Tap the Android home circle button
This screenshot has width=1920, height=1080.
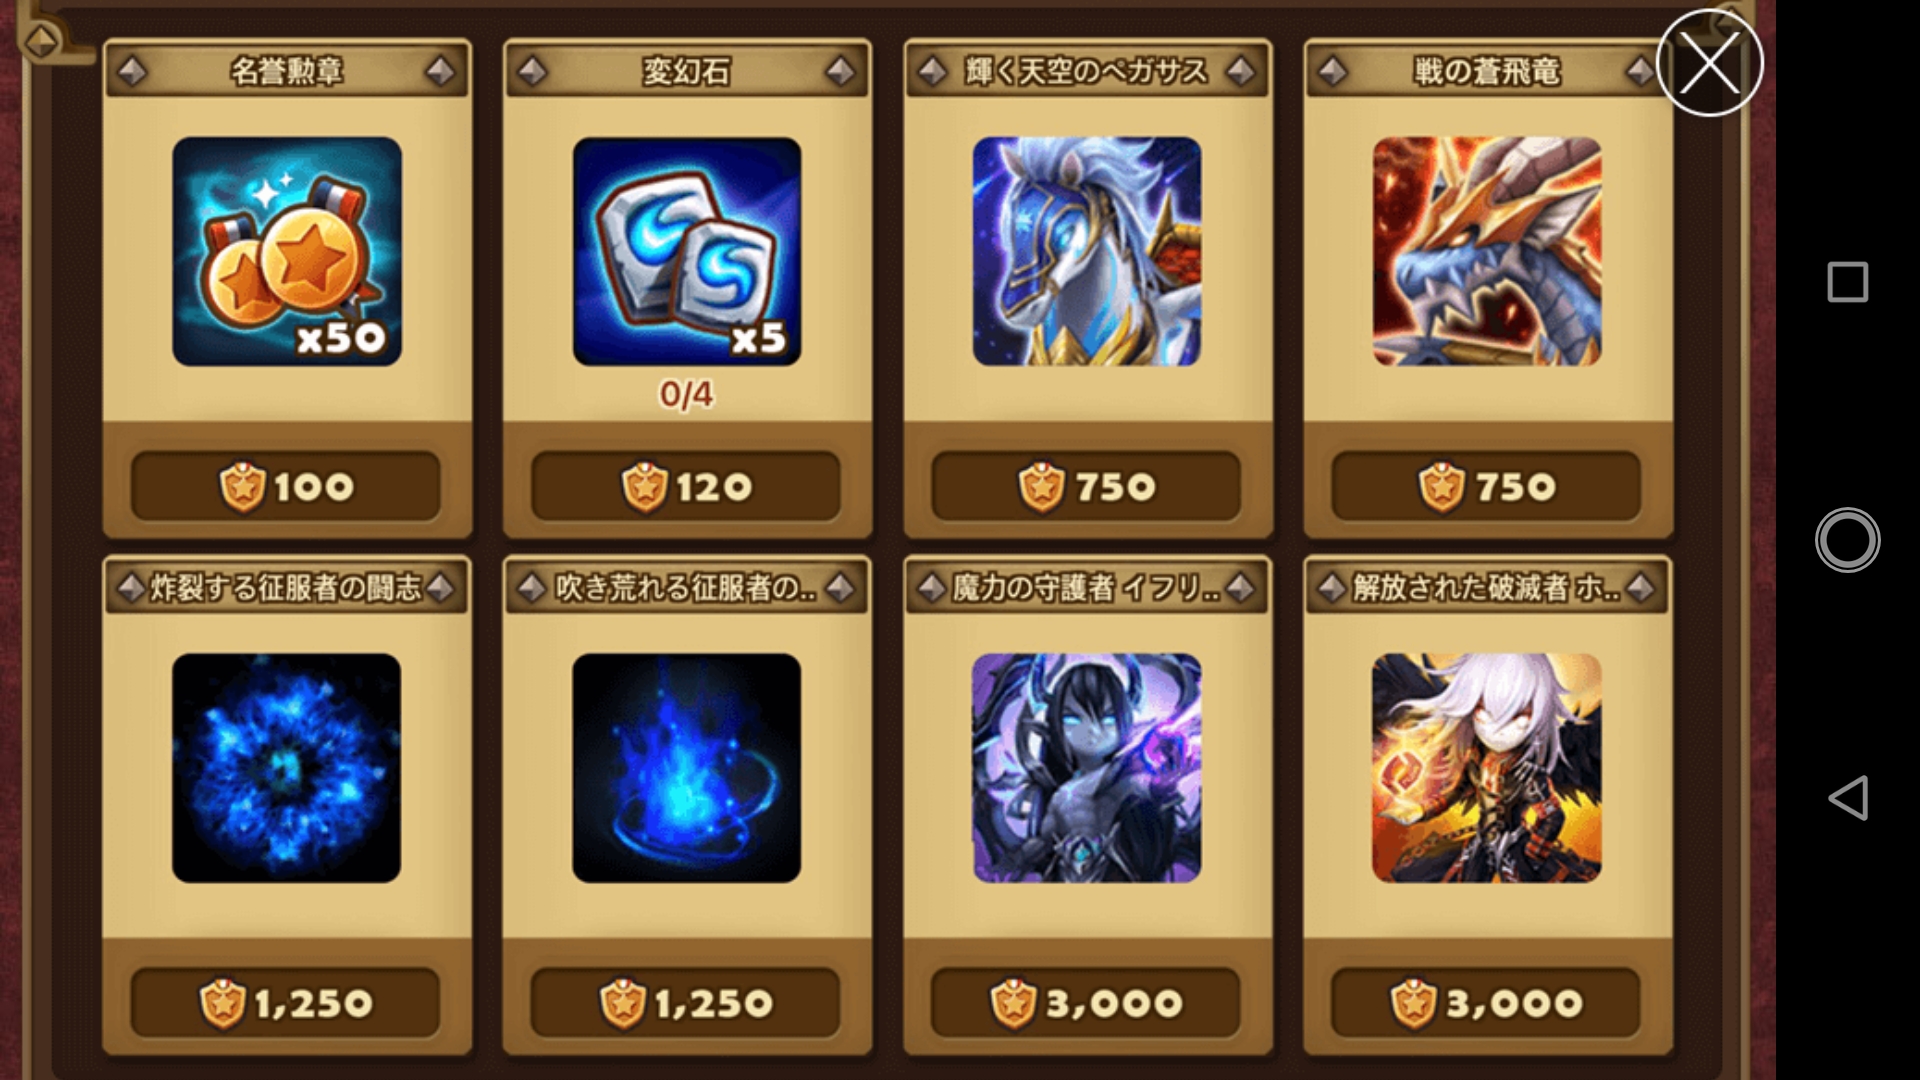(1847, 540)
